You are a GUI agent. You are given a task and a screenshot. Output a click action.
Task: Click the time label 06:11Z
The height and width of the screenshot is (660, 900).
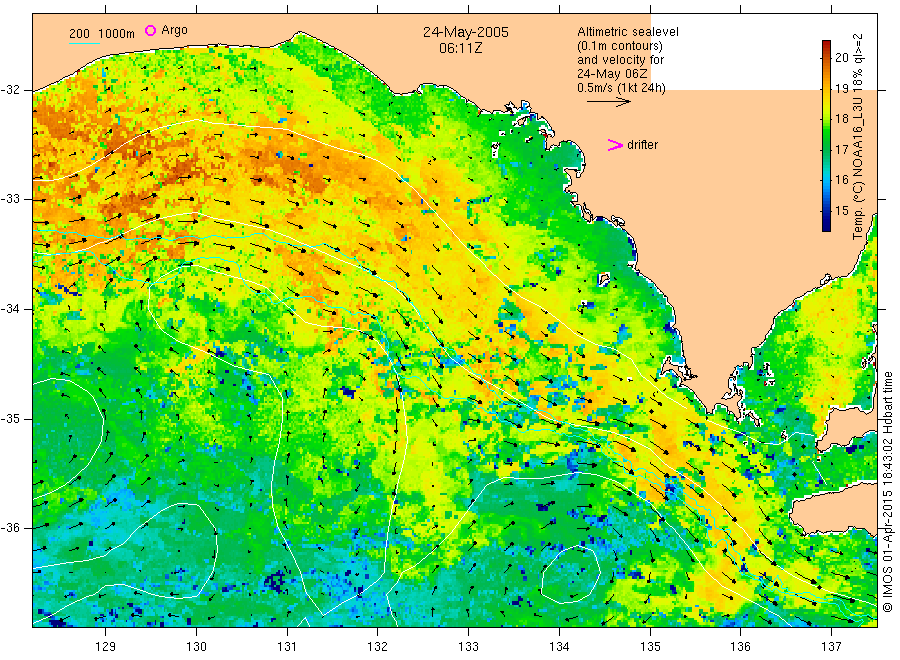point(460,49)
